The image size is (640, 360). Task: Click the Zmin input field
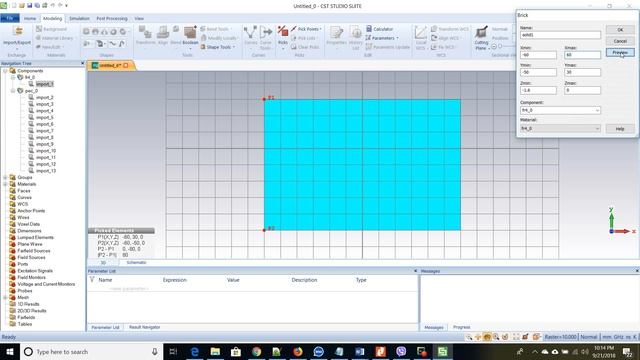click(538, 90)
